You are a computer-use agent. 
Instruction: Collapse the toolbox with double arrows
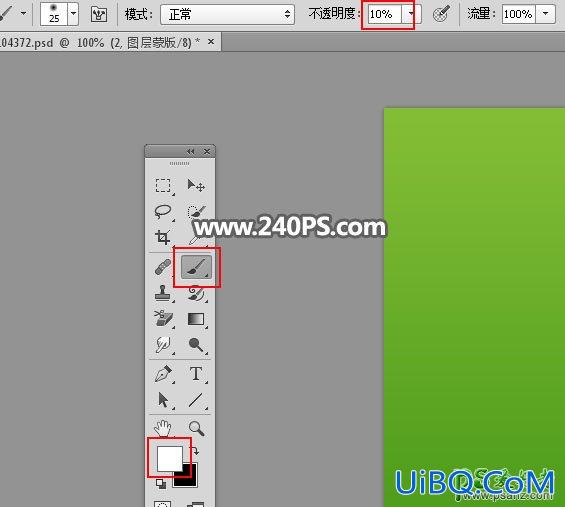[x=190, y=151]
